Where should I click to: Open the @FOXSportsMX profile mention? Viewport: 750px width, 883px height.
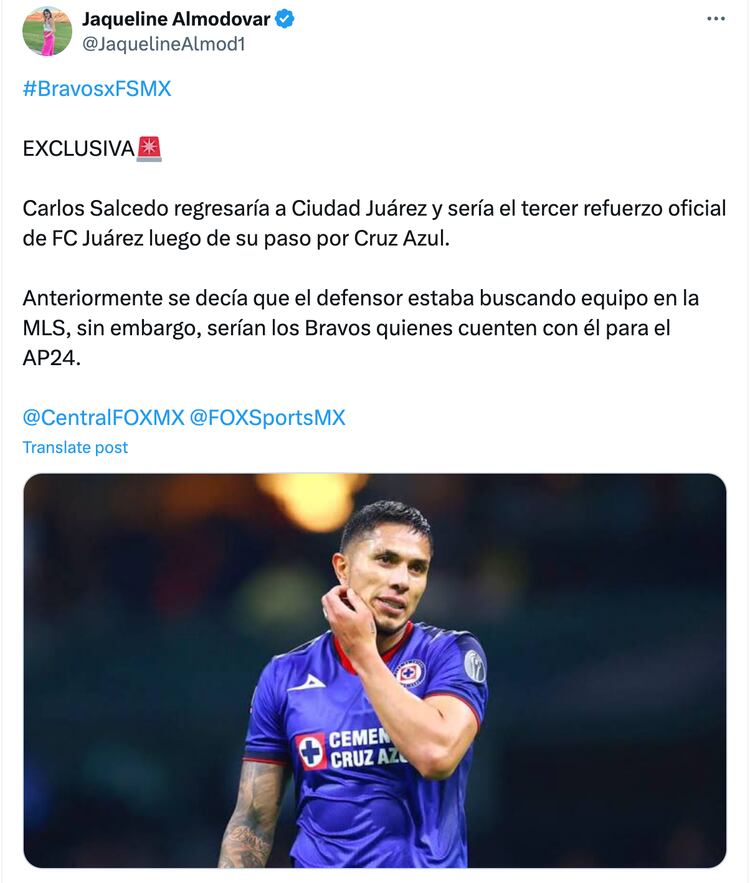267,417
